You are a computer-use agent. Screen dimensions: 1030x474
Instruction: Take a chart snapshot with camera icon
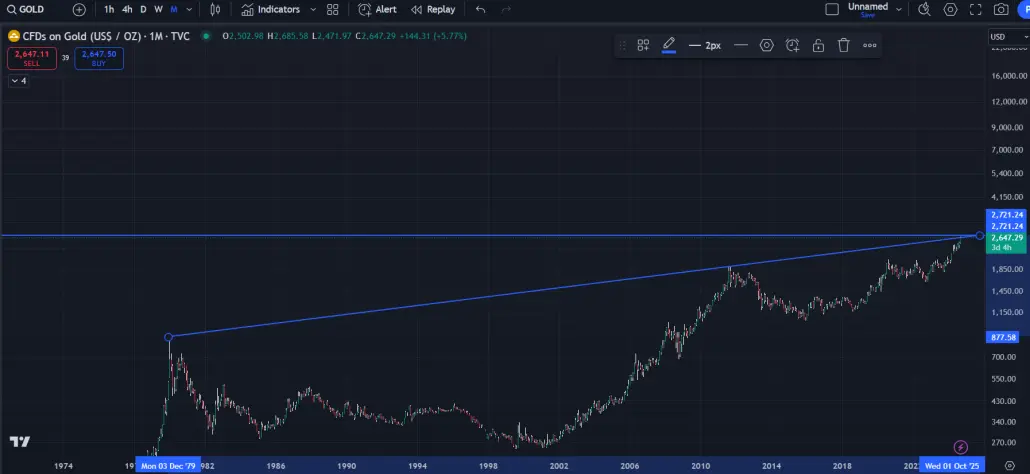tap(1001, 9)
